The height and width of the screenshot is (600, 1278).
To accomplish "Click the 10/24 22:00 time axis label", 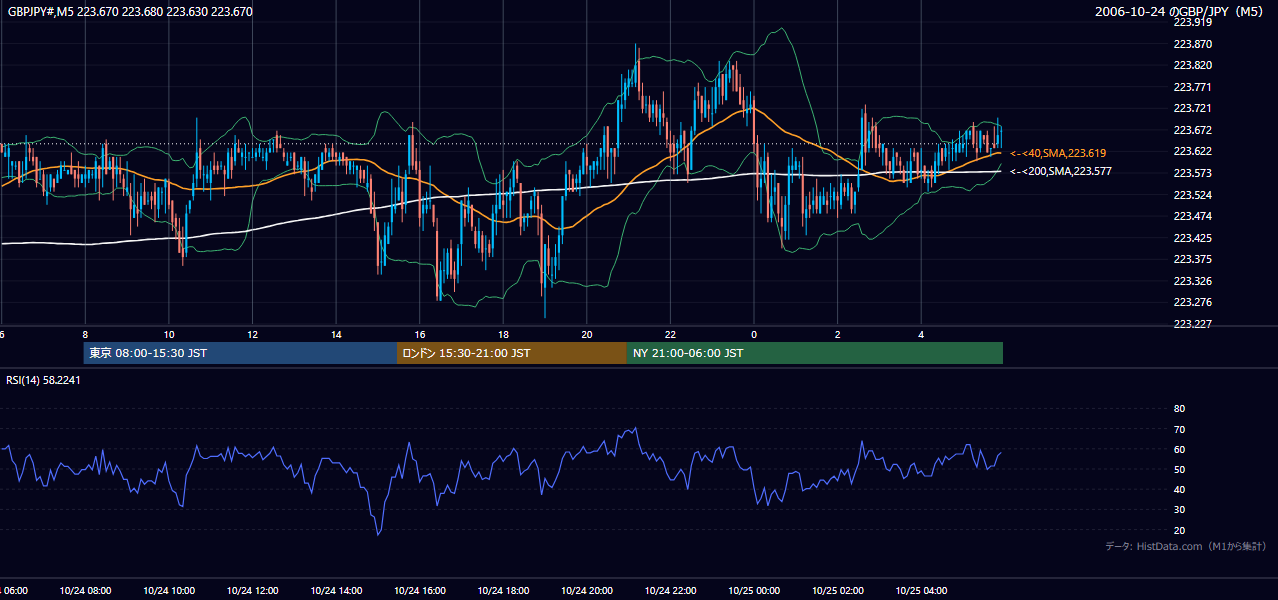I will pyautogui.click(x=670, y=591).
